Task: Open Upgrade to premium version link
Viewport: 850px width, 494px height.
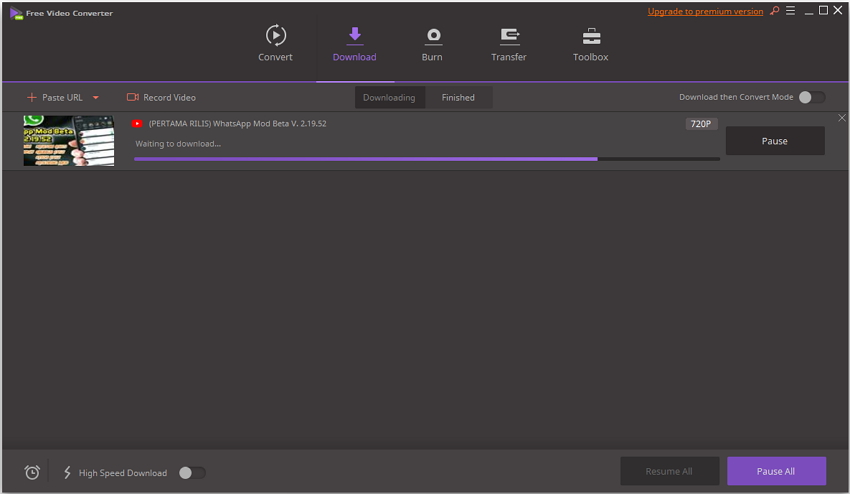Action: point(705,11)
